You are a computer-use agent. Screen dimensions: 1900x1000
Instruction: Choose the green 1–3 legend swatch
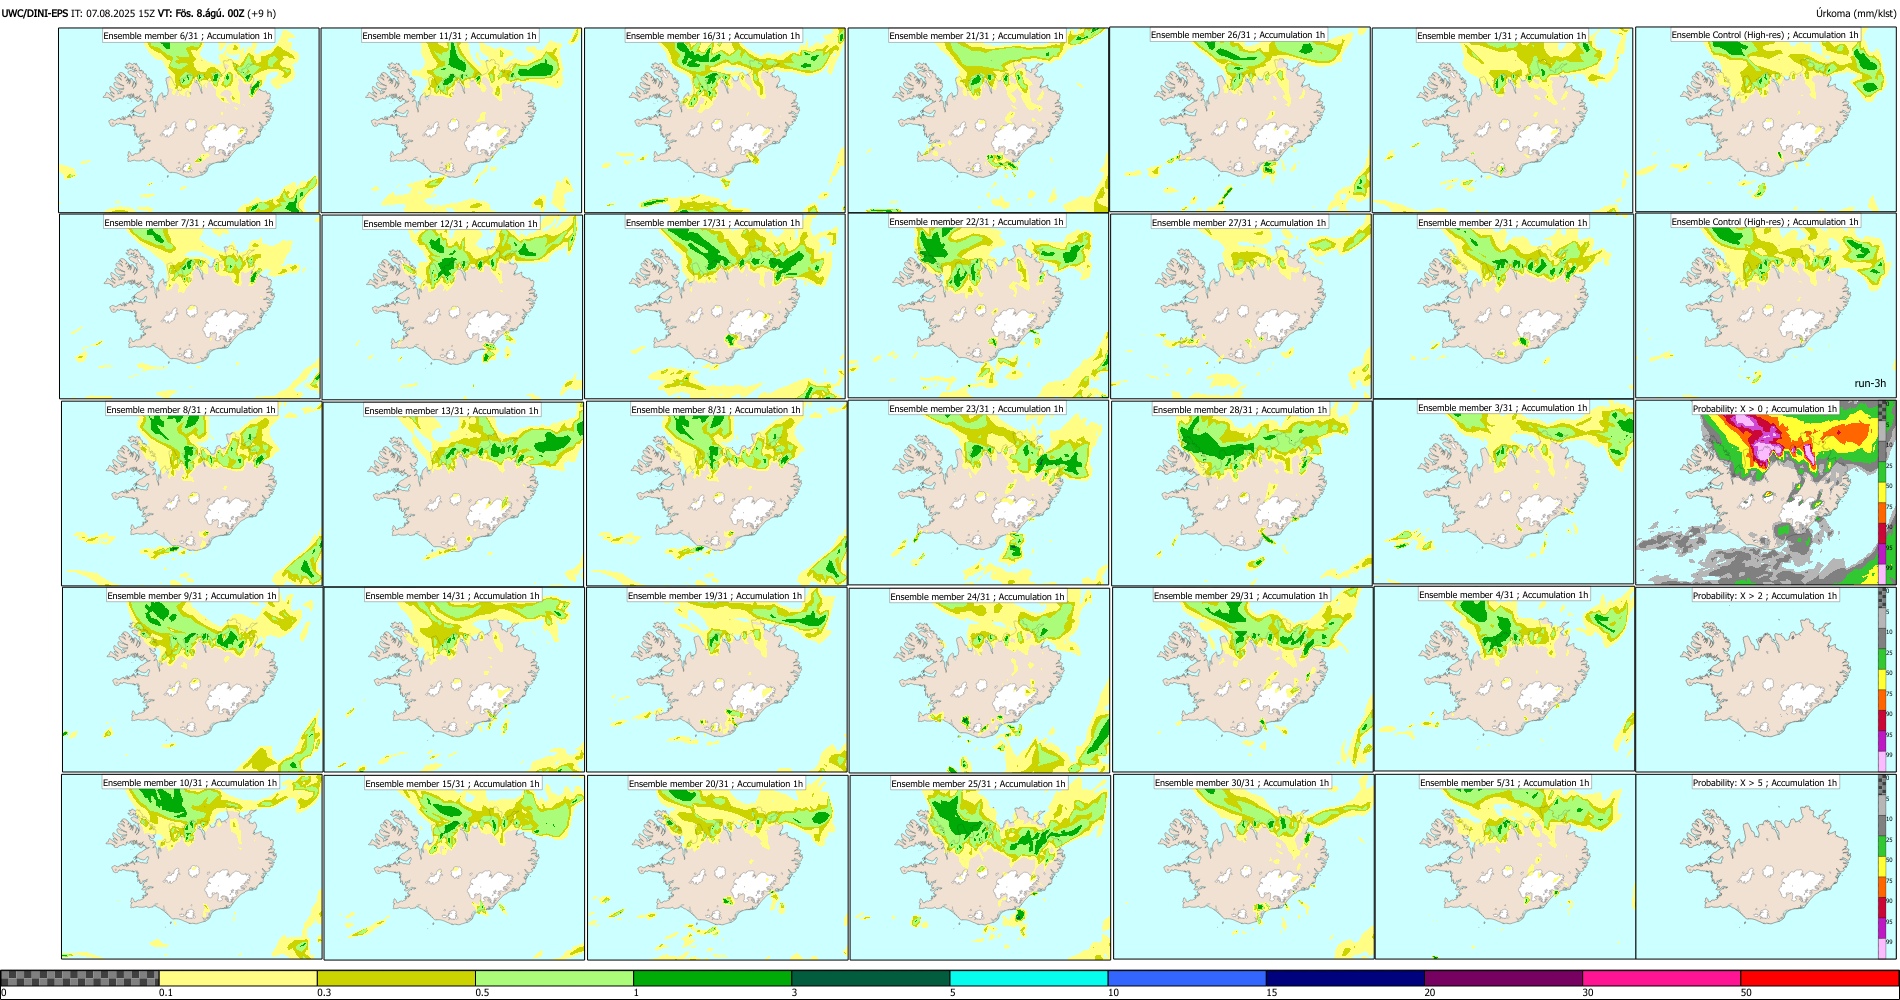[x=712, y=978]
